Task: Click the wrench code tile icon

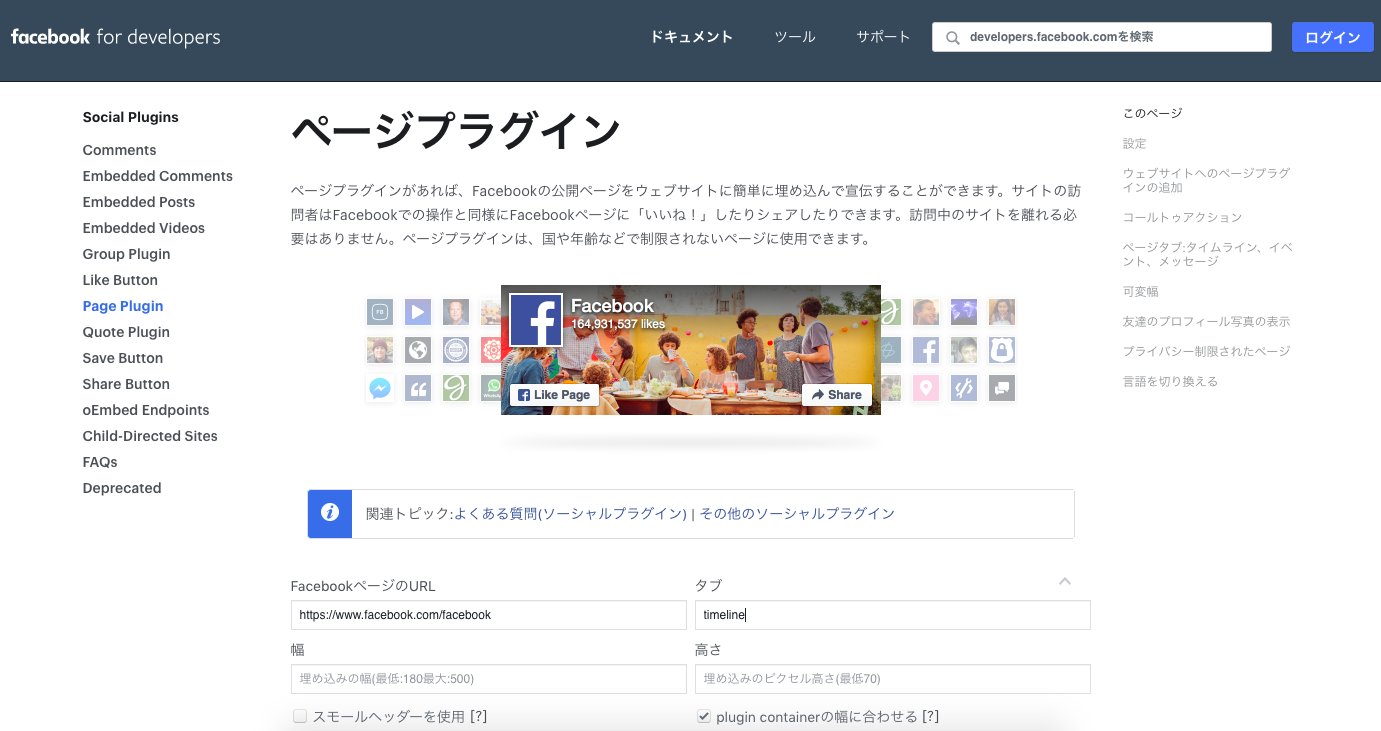Action: coord(964,388)
